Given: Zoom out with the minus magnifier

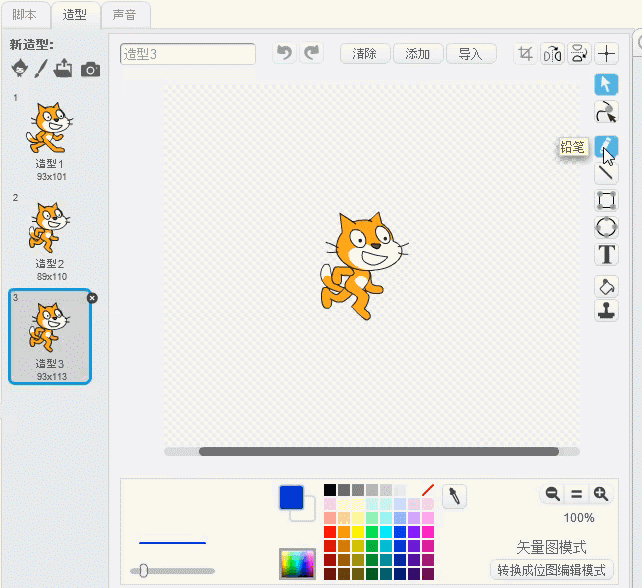Looking at the screenshot, I should tap(553, 494).
